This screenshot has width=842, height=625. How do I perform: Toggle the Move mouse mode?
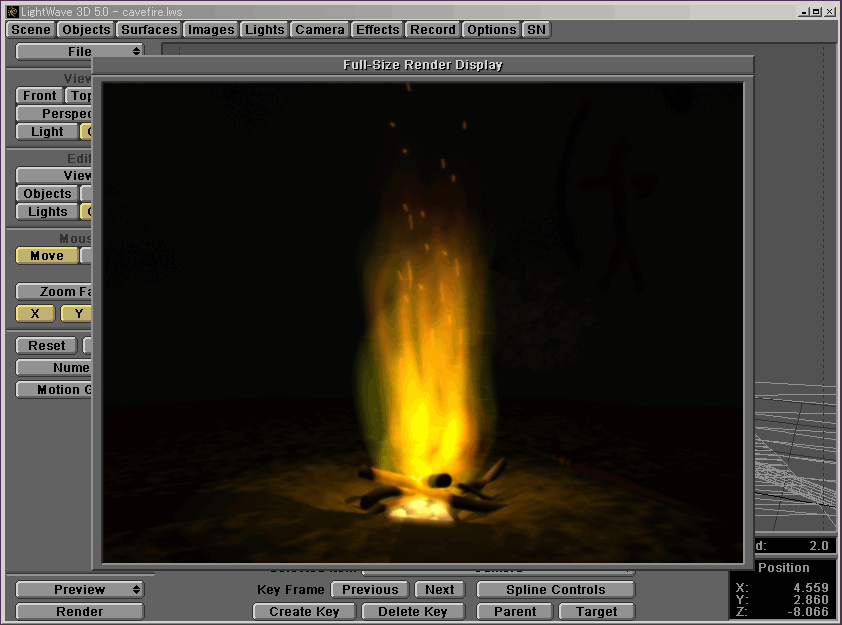47,256
